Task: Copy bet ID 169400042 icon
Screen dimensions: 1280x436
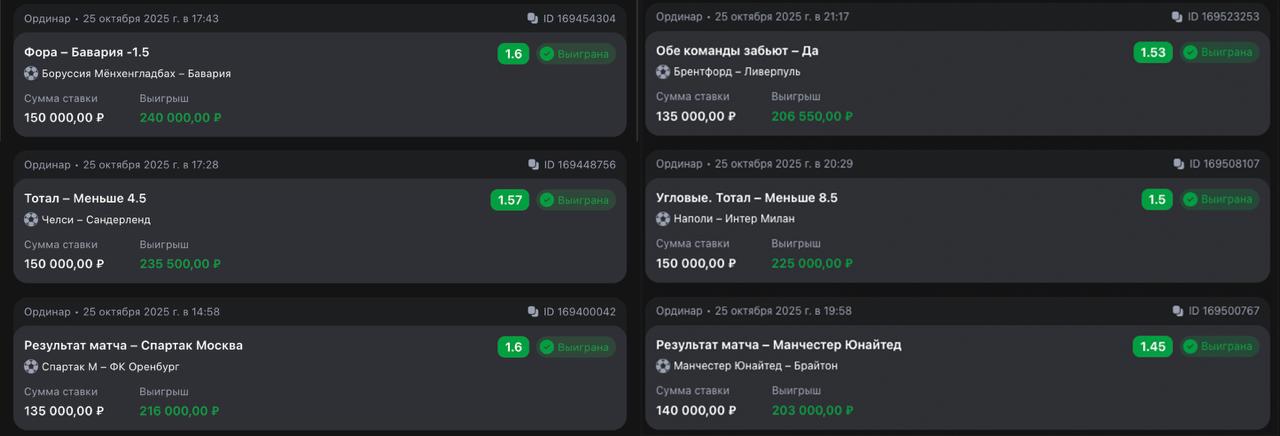Action: [x=533, y=312]
